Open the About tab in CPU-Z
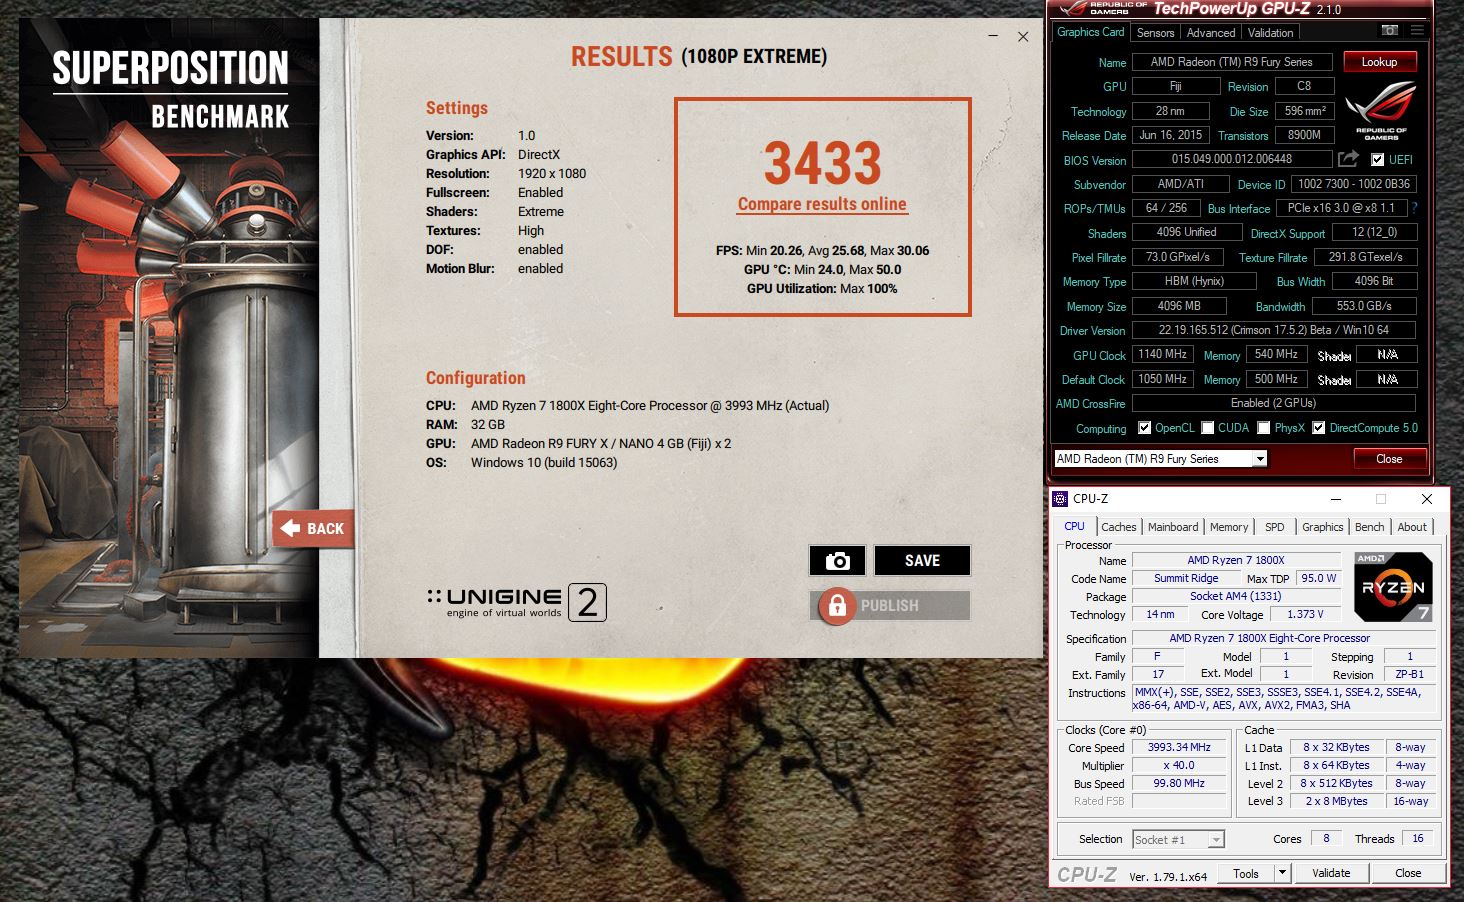Viewport: 1464px width, 902px height. [1412, 527]
